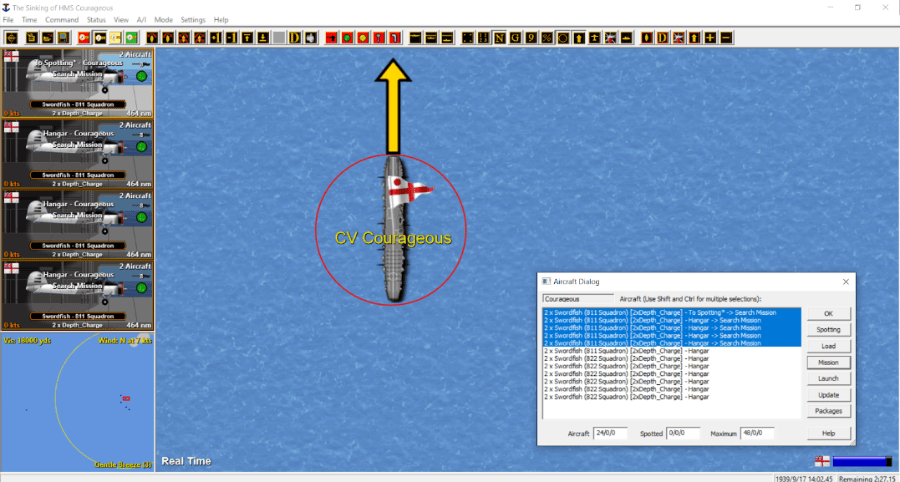Click the four-dots formation icon
This screenshot has height=482, width=900.
[468, 38]
